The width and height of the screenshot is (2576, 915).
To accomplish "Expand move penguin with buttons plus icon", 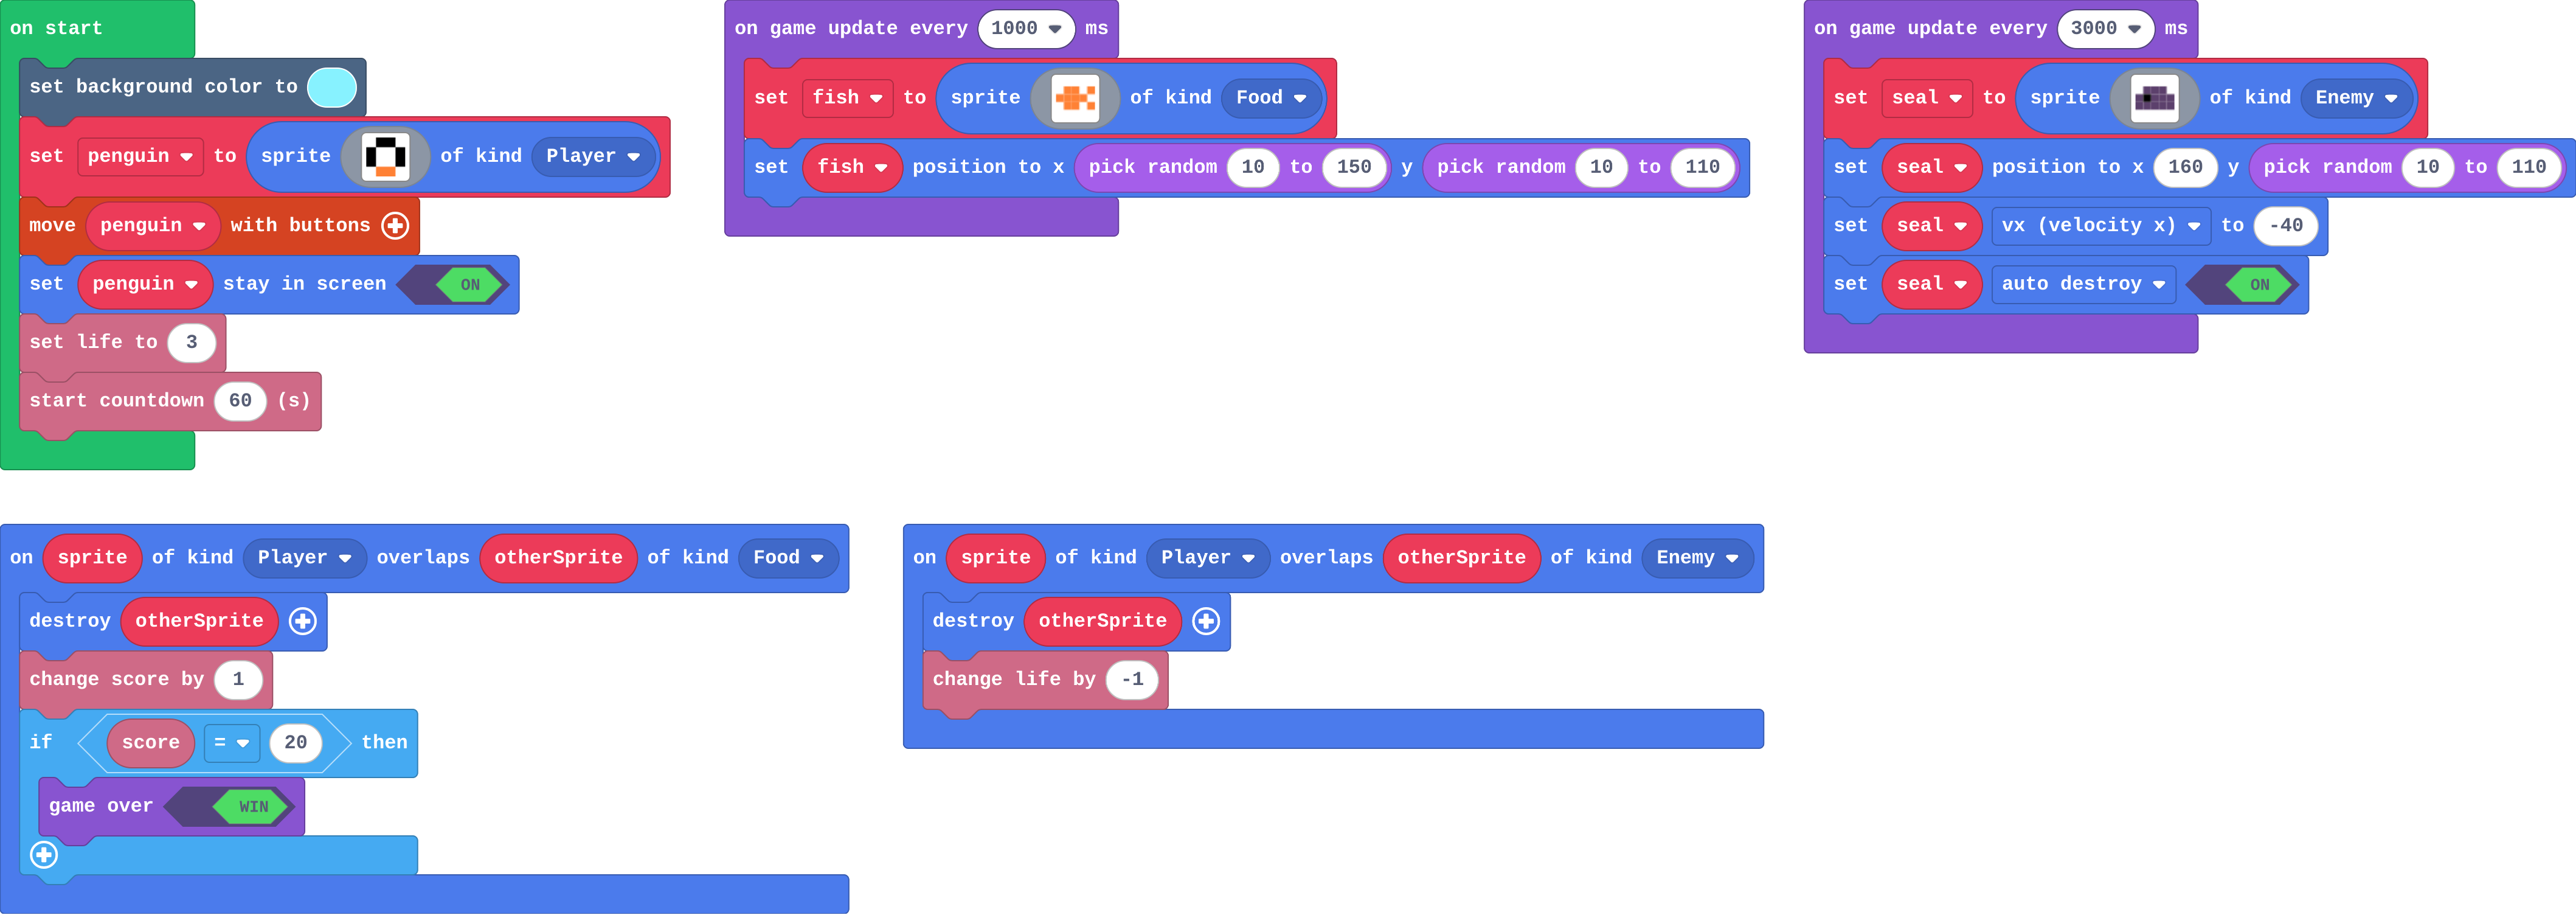I will click(395, 226).
